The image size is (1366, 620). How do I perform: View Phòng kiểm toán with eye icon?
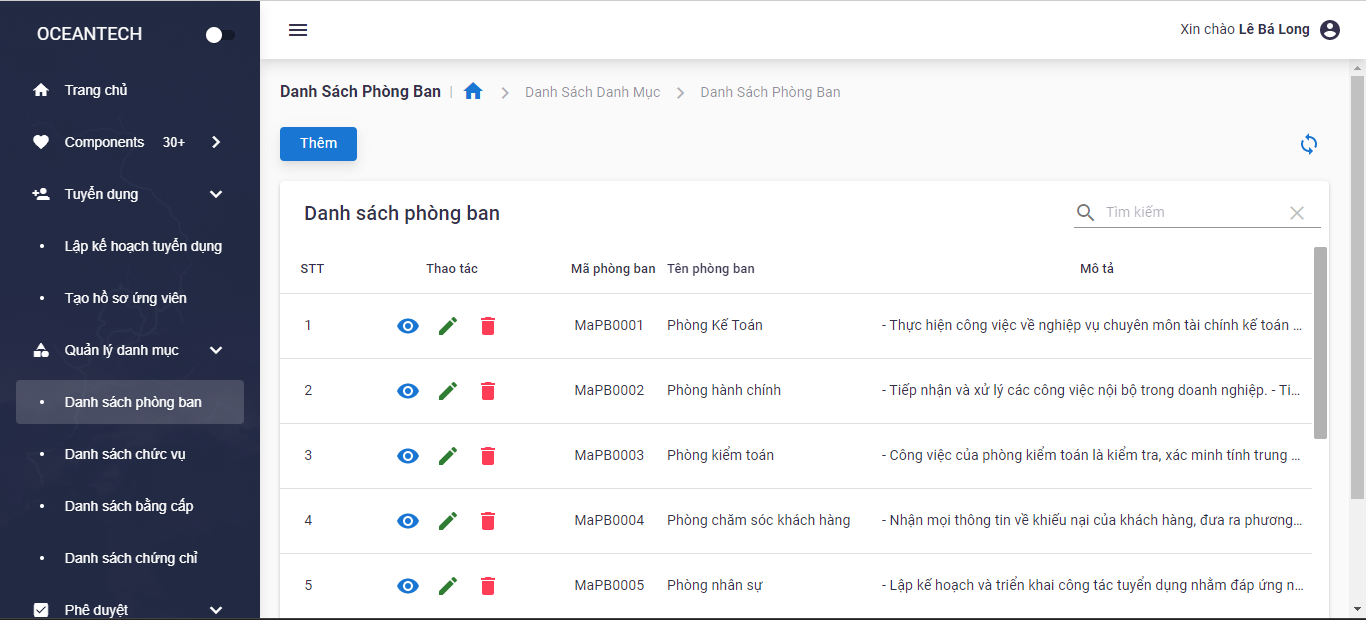(x=408, y=456)
